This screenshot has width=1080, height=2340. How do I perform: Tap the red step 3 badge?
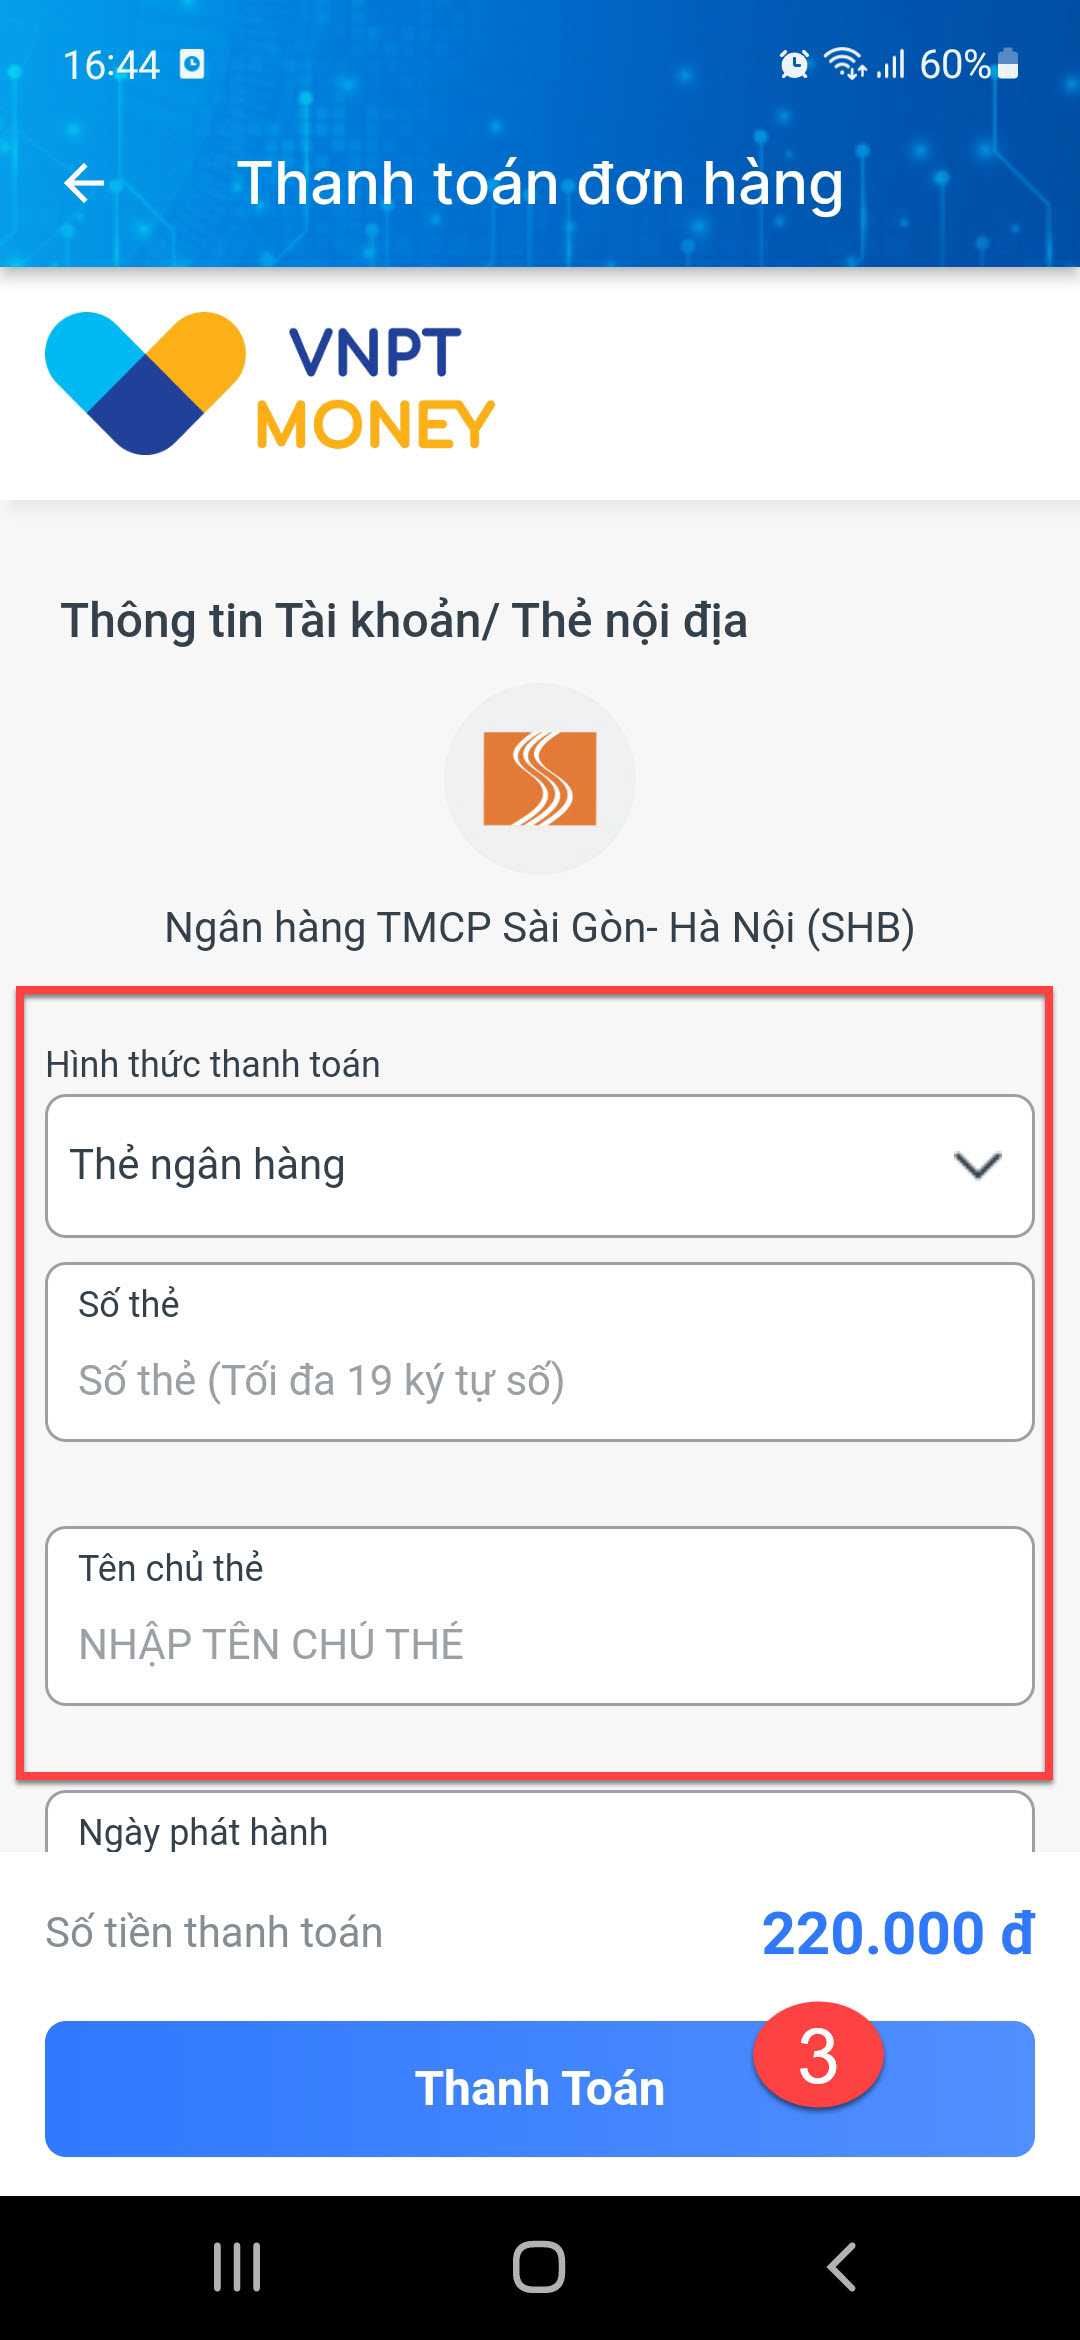point(818,2056)
